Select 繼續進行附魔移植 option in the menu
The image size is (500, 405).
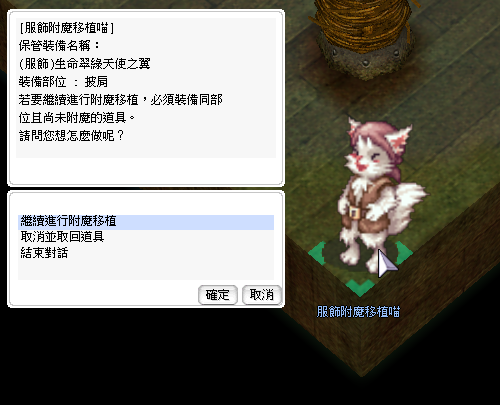pyautogui.click(x=146, y=222)
